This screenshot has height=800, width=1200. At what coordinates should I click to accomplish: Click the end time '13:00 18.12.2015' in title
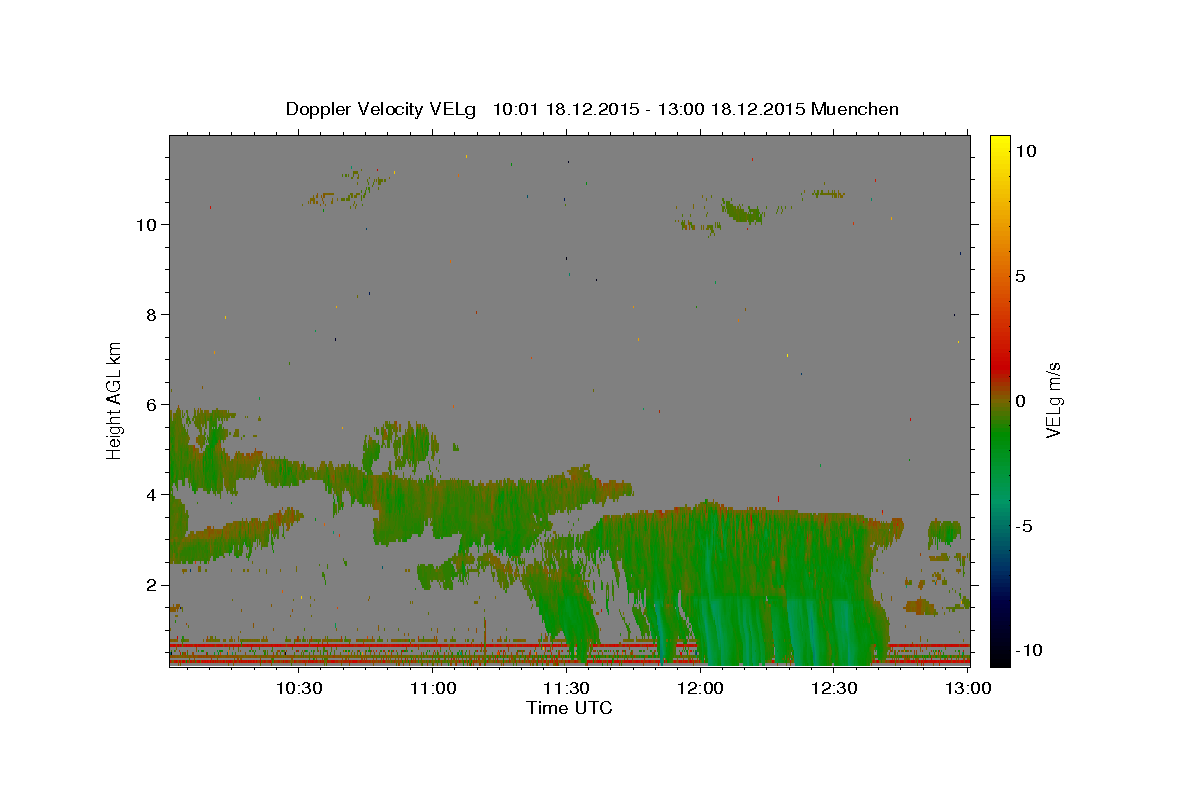(x=730, y=109)
